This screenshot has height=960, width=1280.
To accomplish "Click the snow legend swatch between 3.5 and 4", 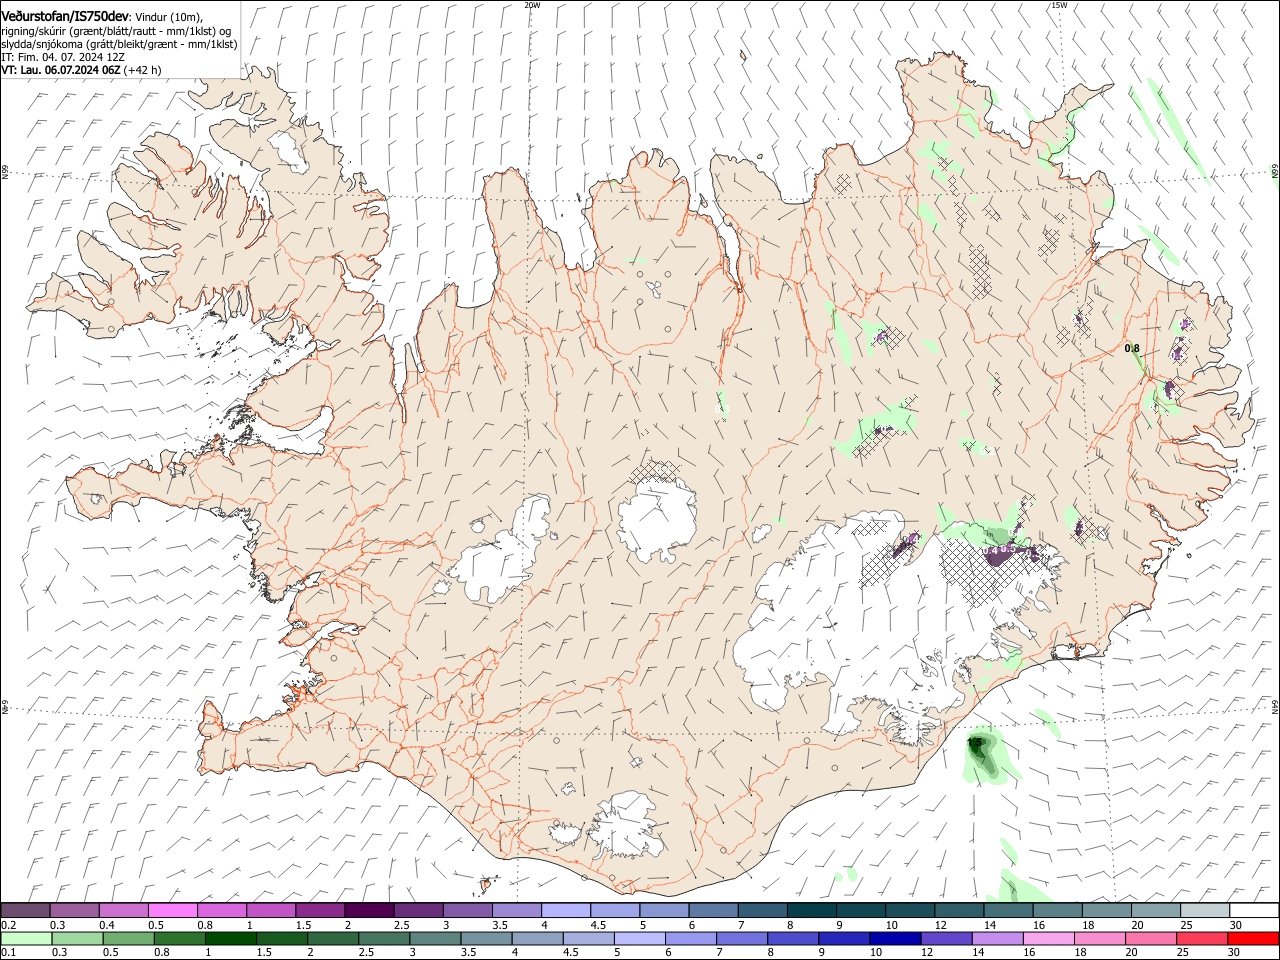I will (516, 910).
